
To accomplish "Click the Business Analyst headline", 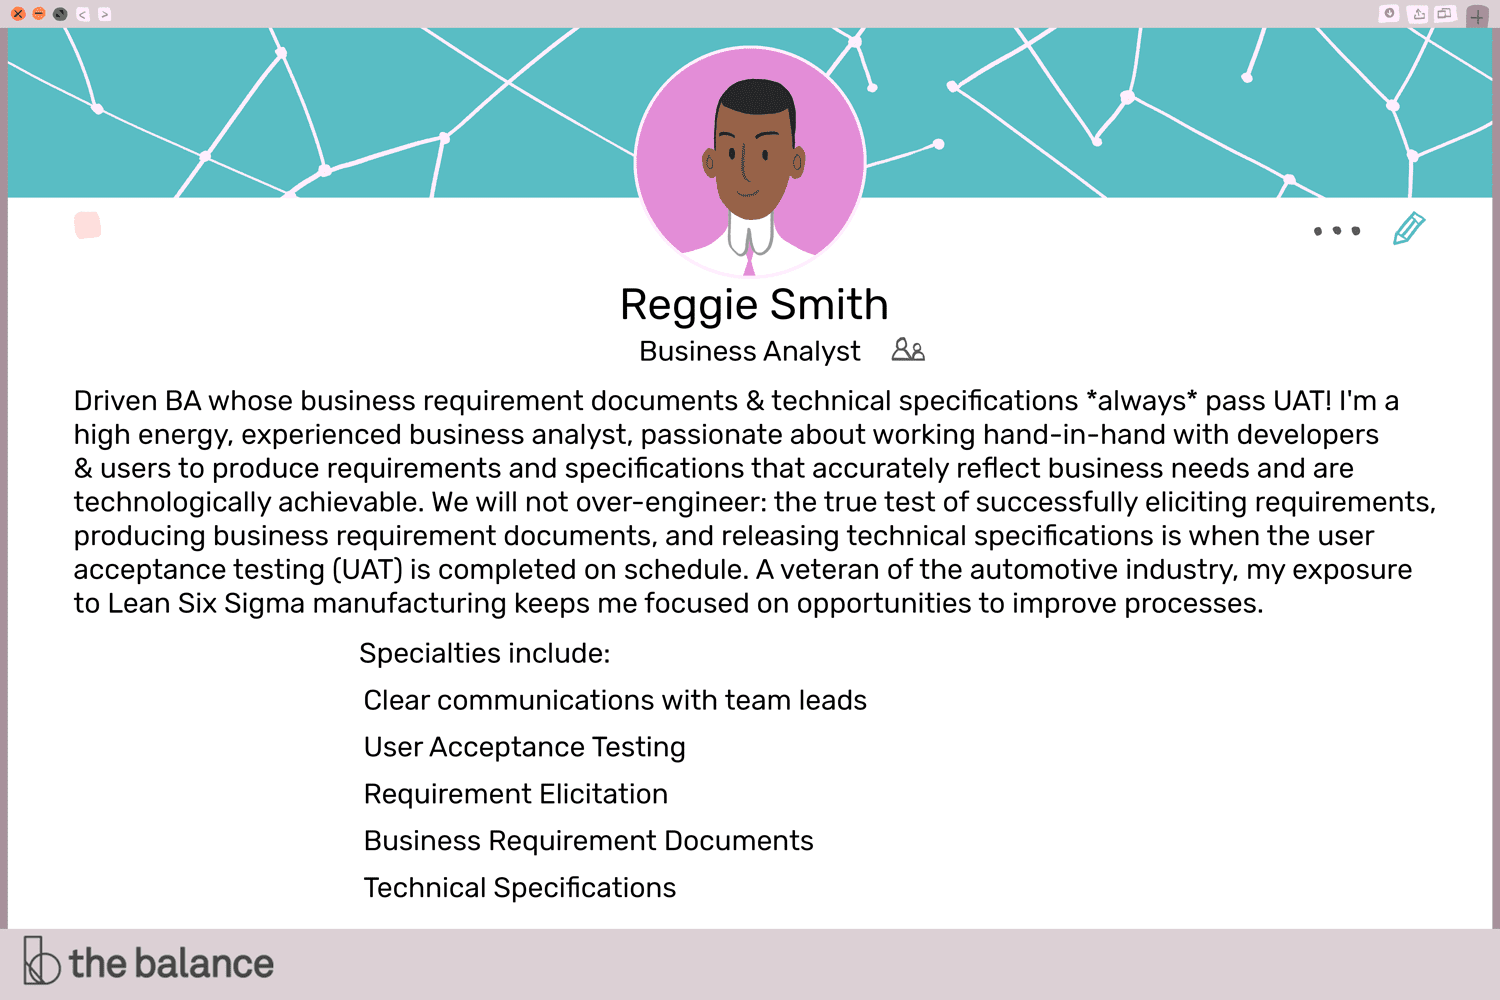I will point(750,351).
